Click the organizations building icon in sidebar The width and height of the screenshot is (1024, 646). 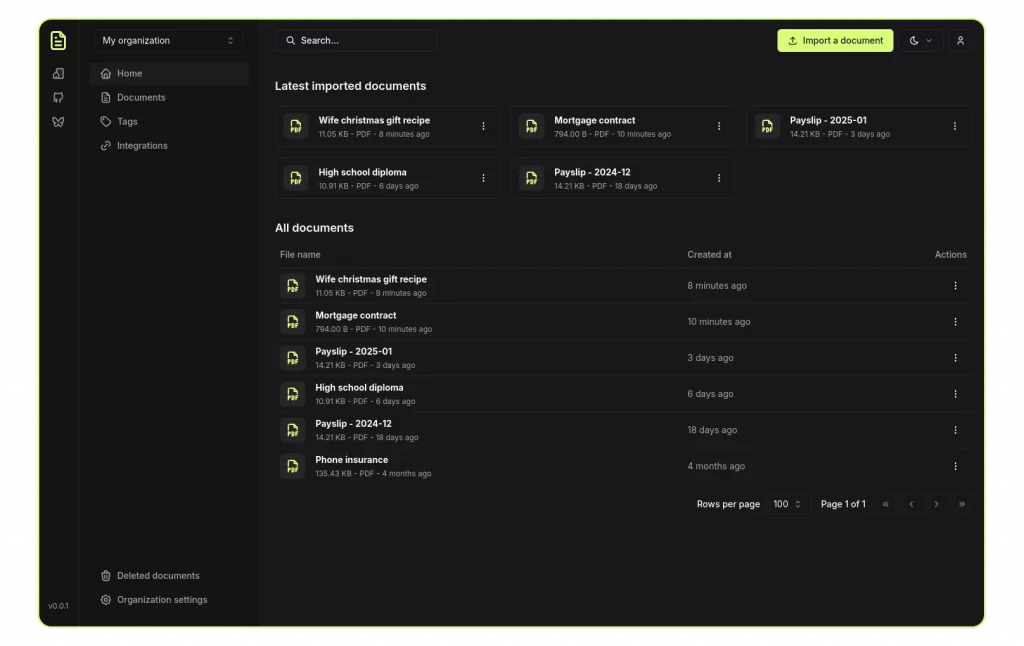coord(58,73)
